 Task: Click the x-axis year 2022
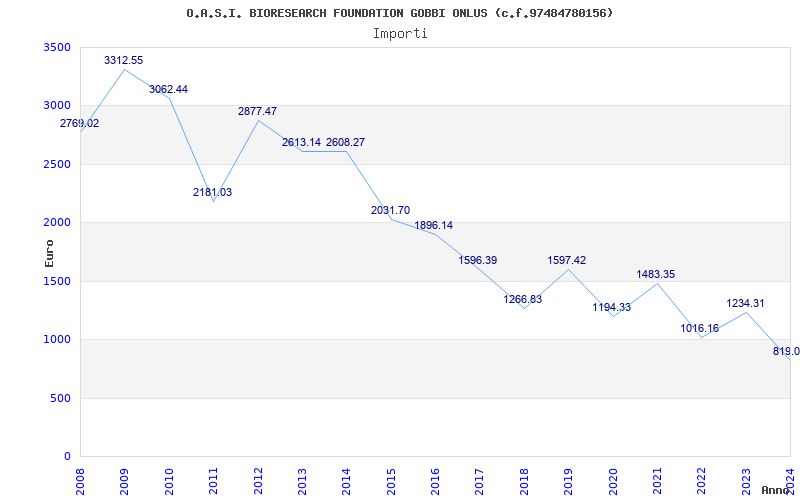702,481
